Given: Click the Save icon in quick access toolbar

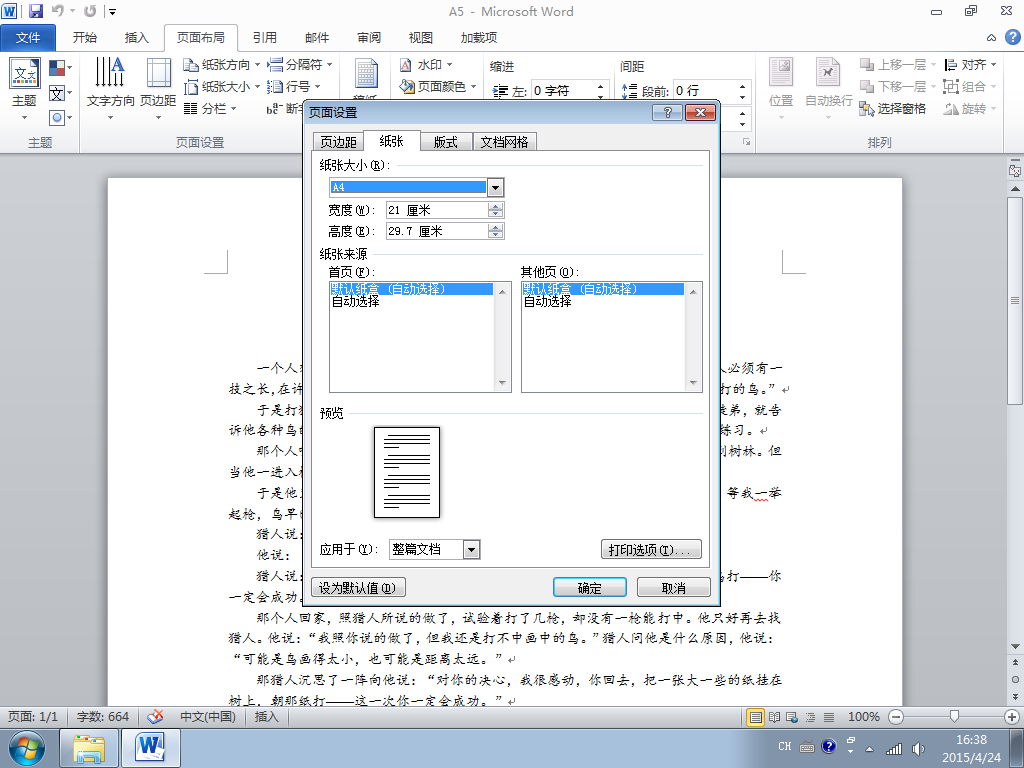Looking at the screenshot, I should click(35, 11).
